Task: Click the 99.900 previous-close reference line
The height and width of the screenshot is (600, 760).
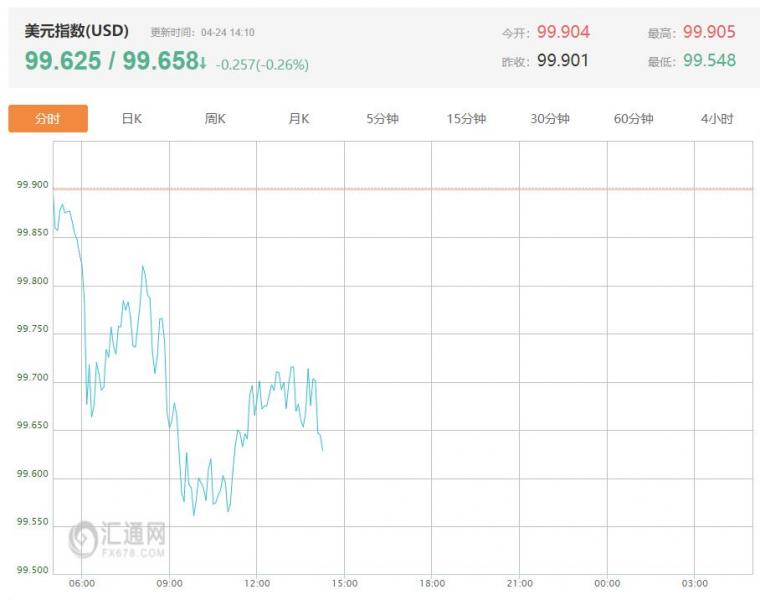Action: [x=403, y=189]
